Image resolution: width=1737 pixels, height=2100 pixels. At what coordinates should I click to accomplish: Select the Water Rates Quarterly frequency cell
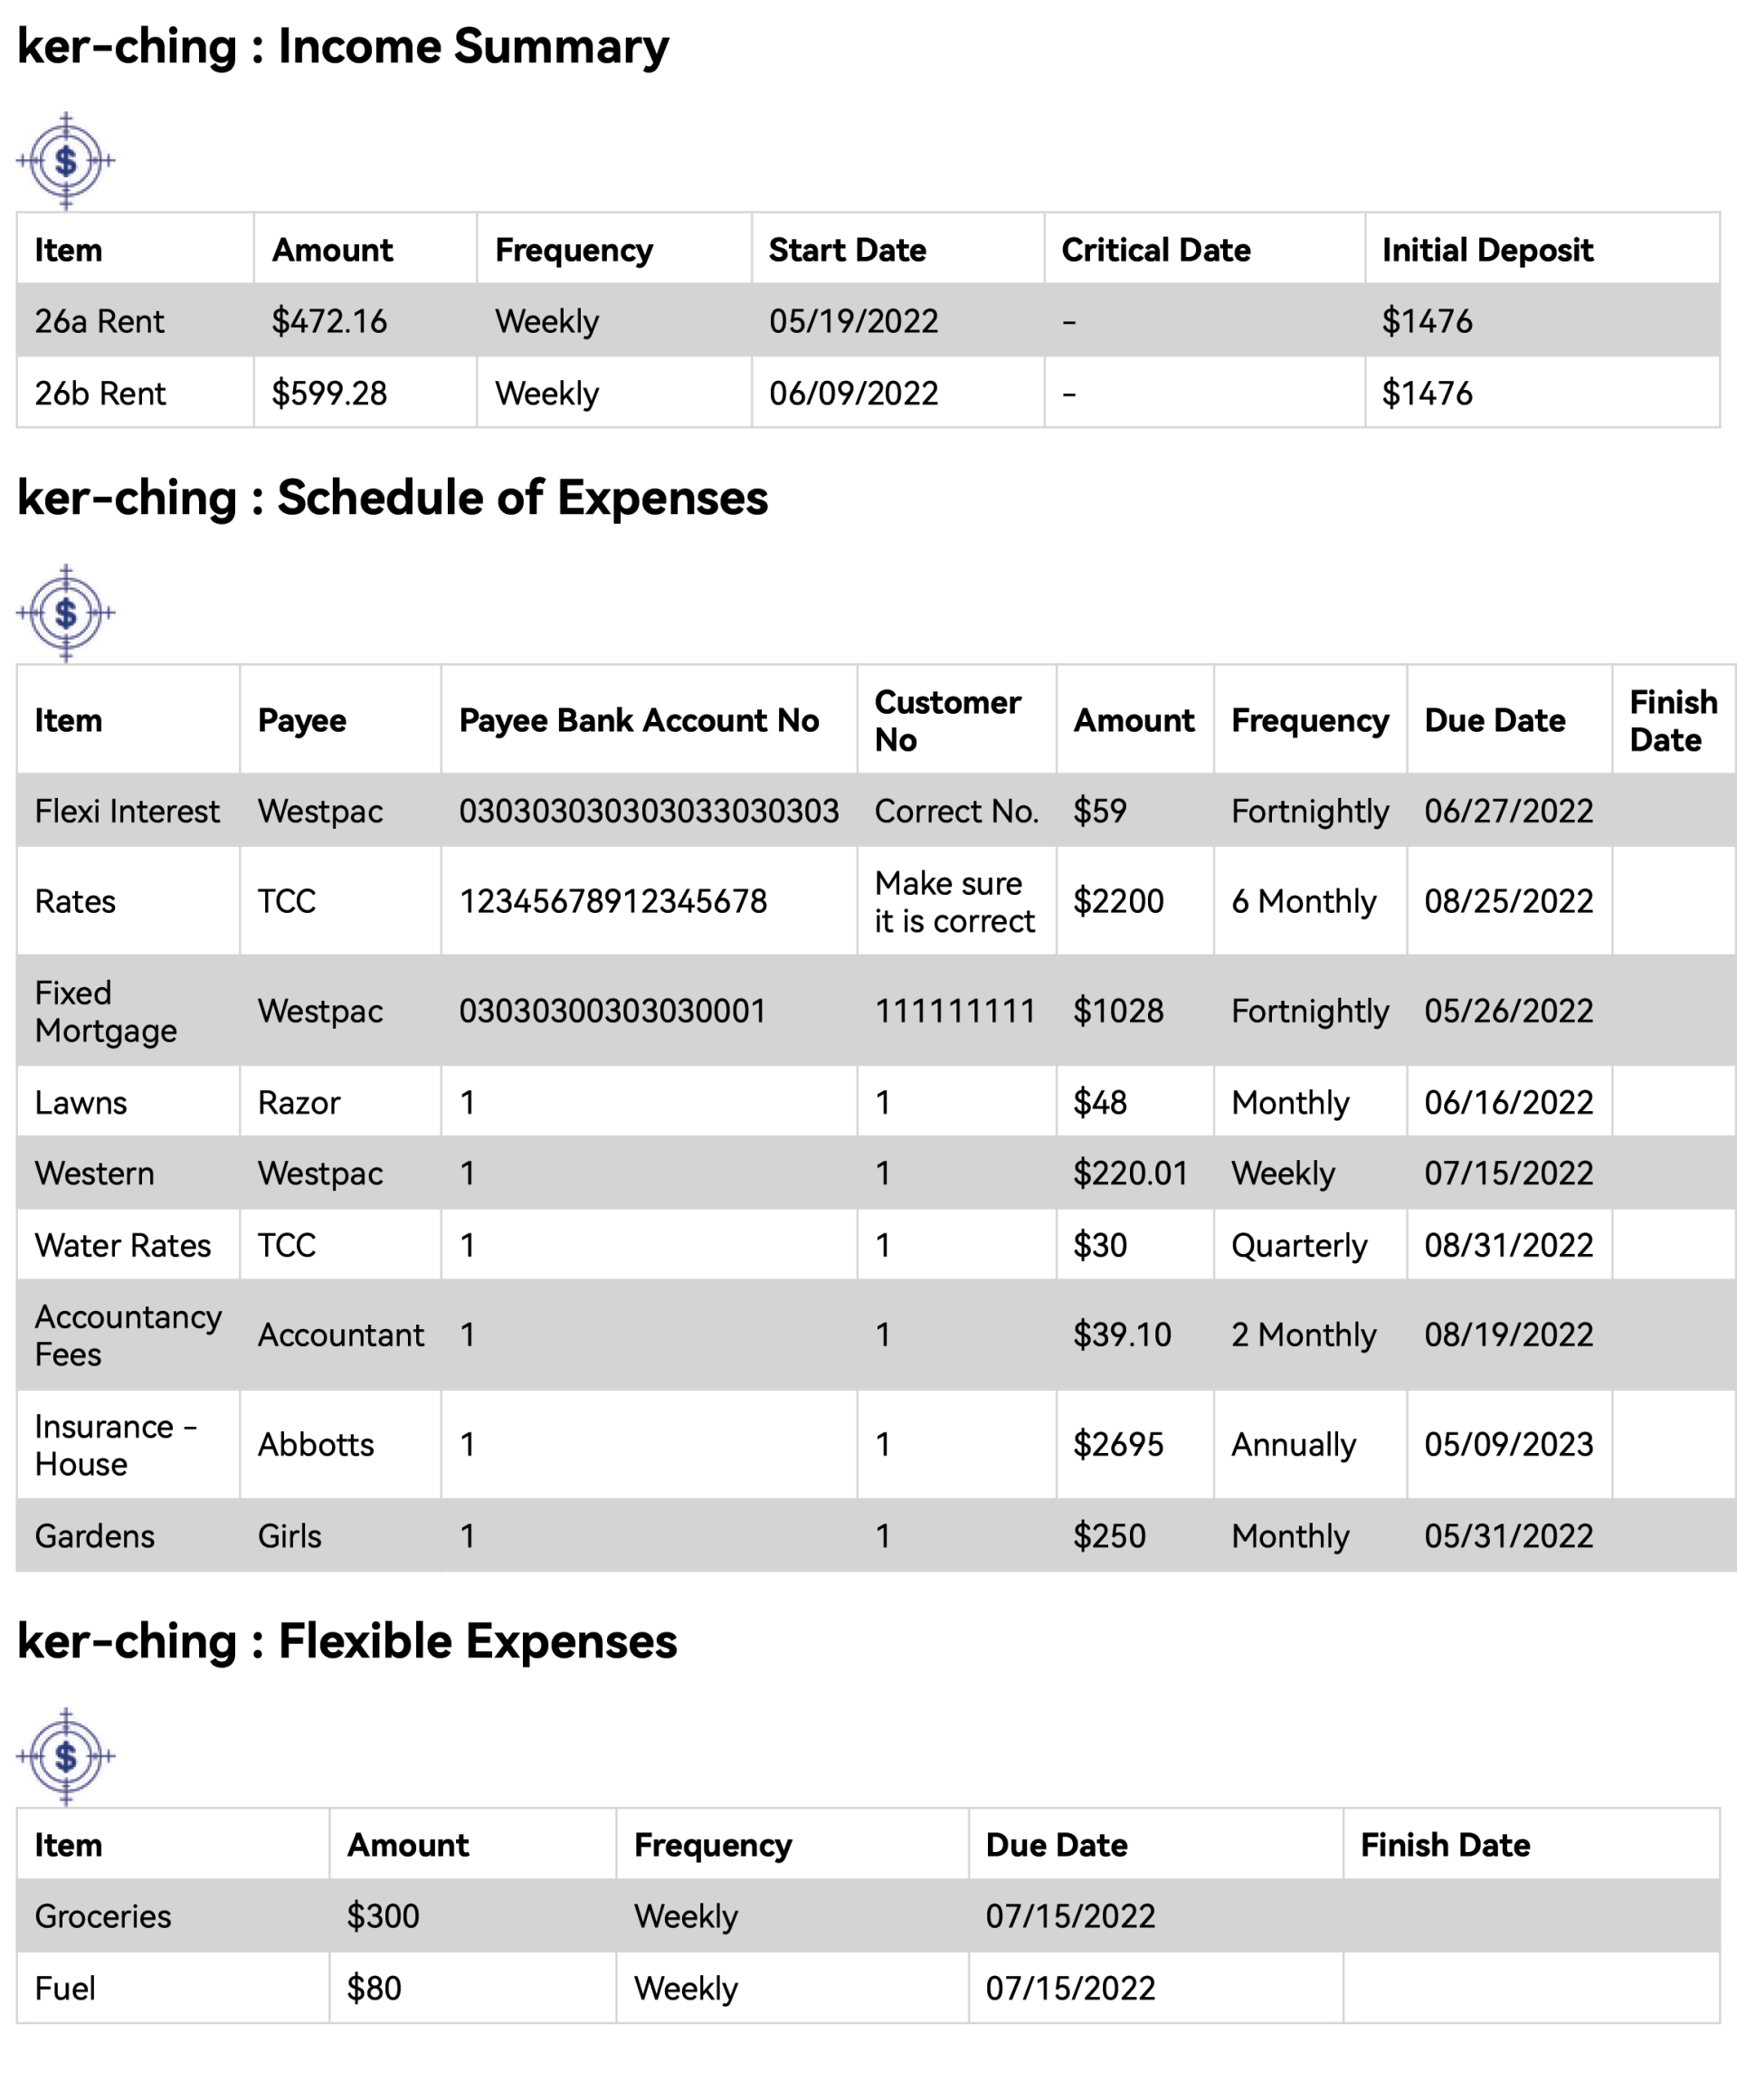(x=1310, y=1245)
